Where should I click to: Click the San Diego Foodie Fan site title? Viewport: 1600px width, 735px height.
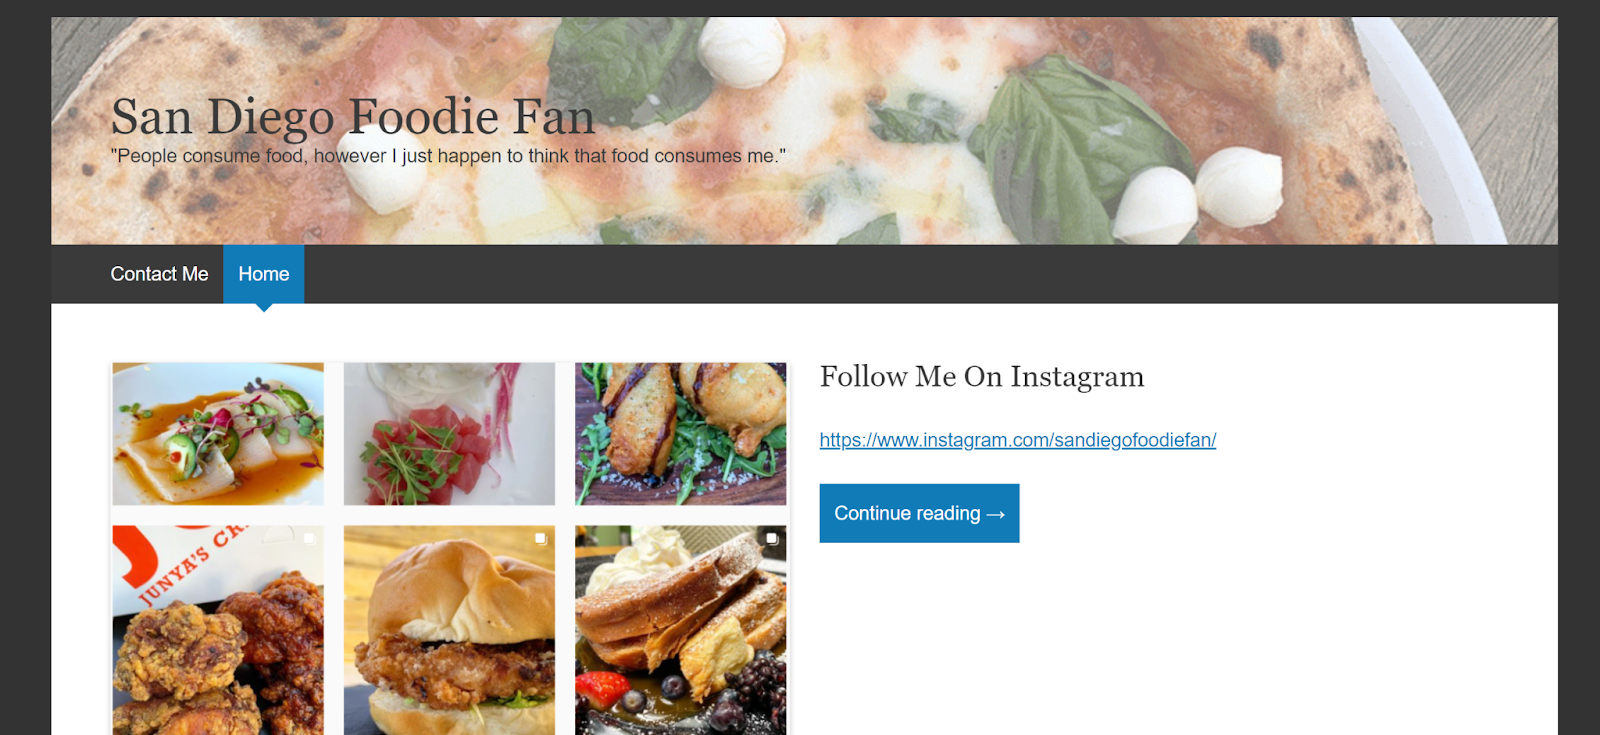coord(353,116)
